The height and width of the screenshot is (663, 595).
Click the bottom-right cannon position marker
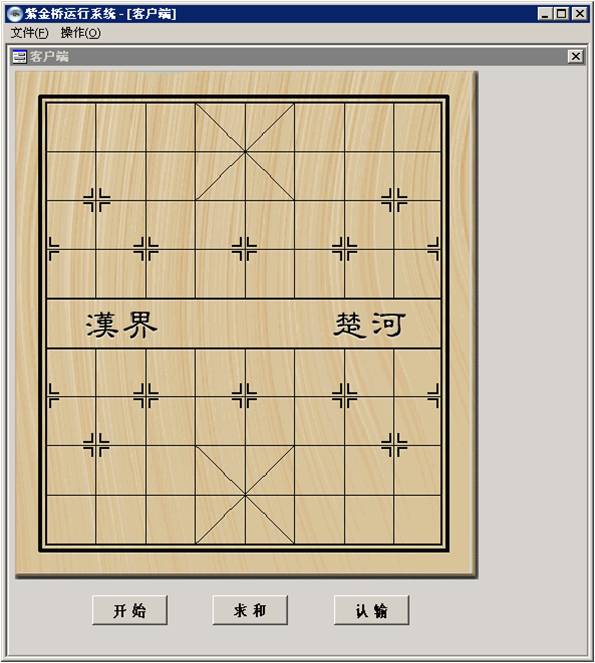click(x=394, y=445)
